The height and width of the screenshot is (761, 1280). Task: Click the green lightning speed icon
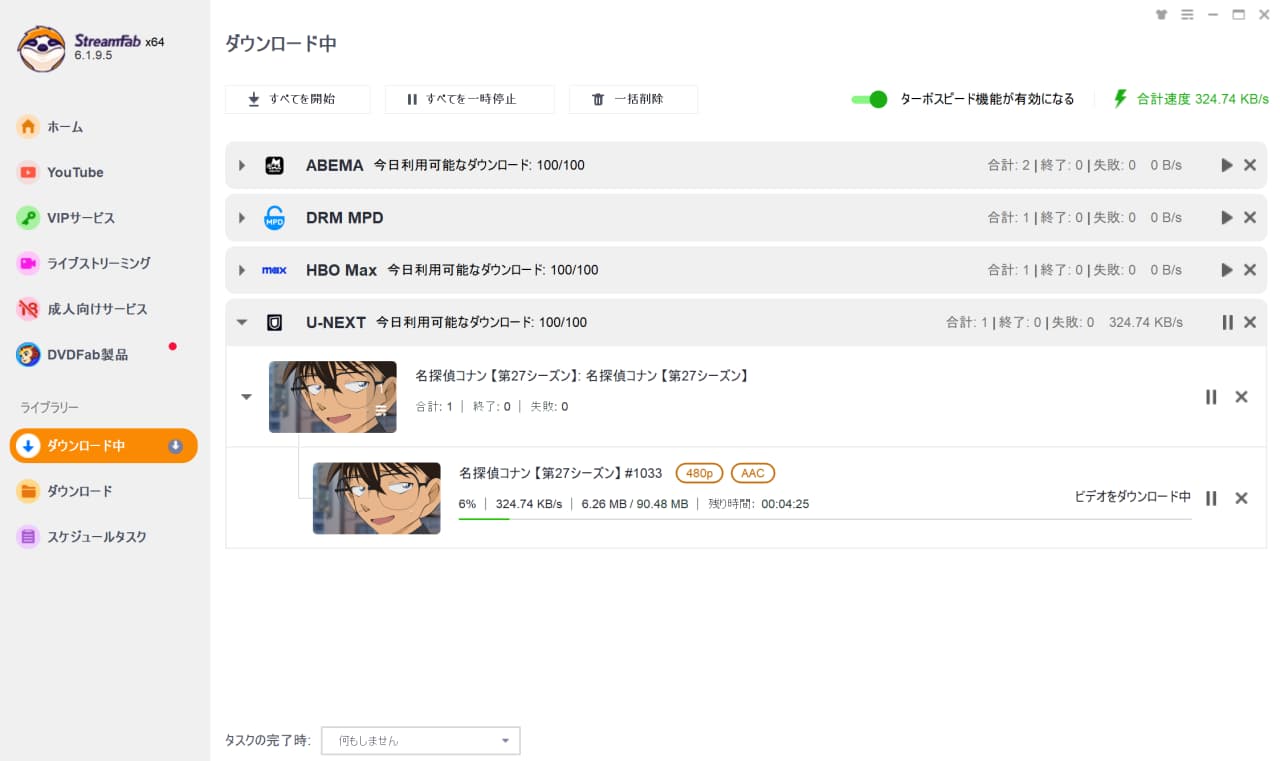pyautogui.click(x=1120, y=99)
